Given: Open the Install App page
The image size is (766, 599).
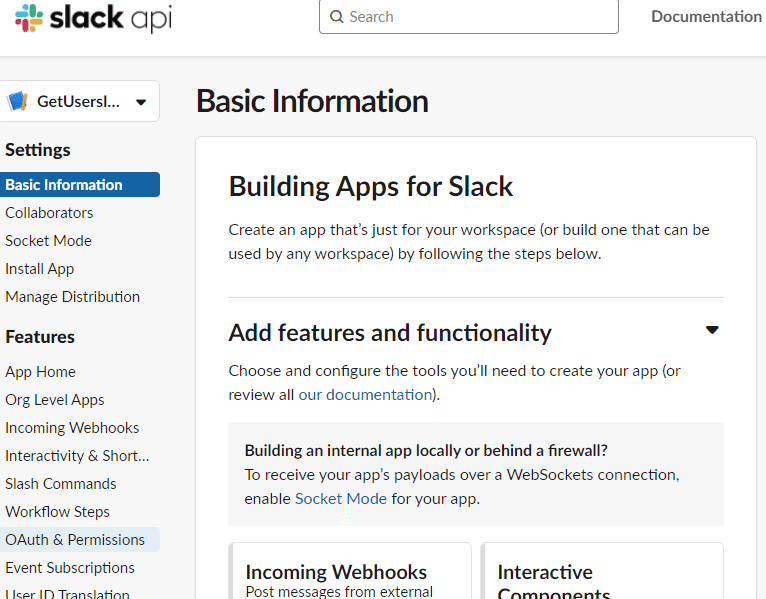Looking at the screenshot, I should pyautogui.click(x=40, y=269).
